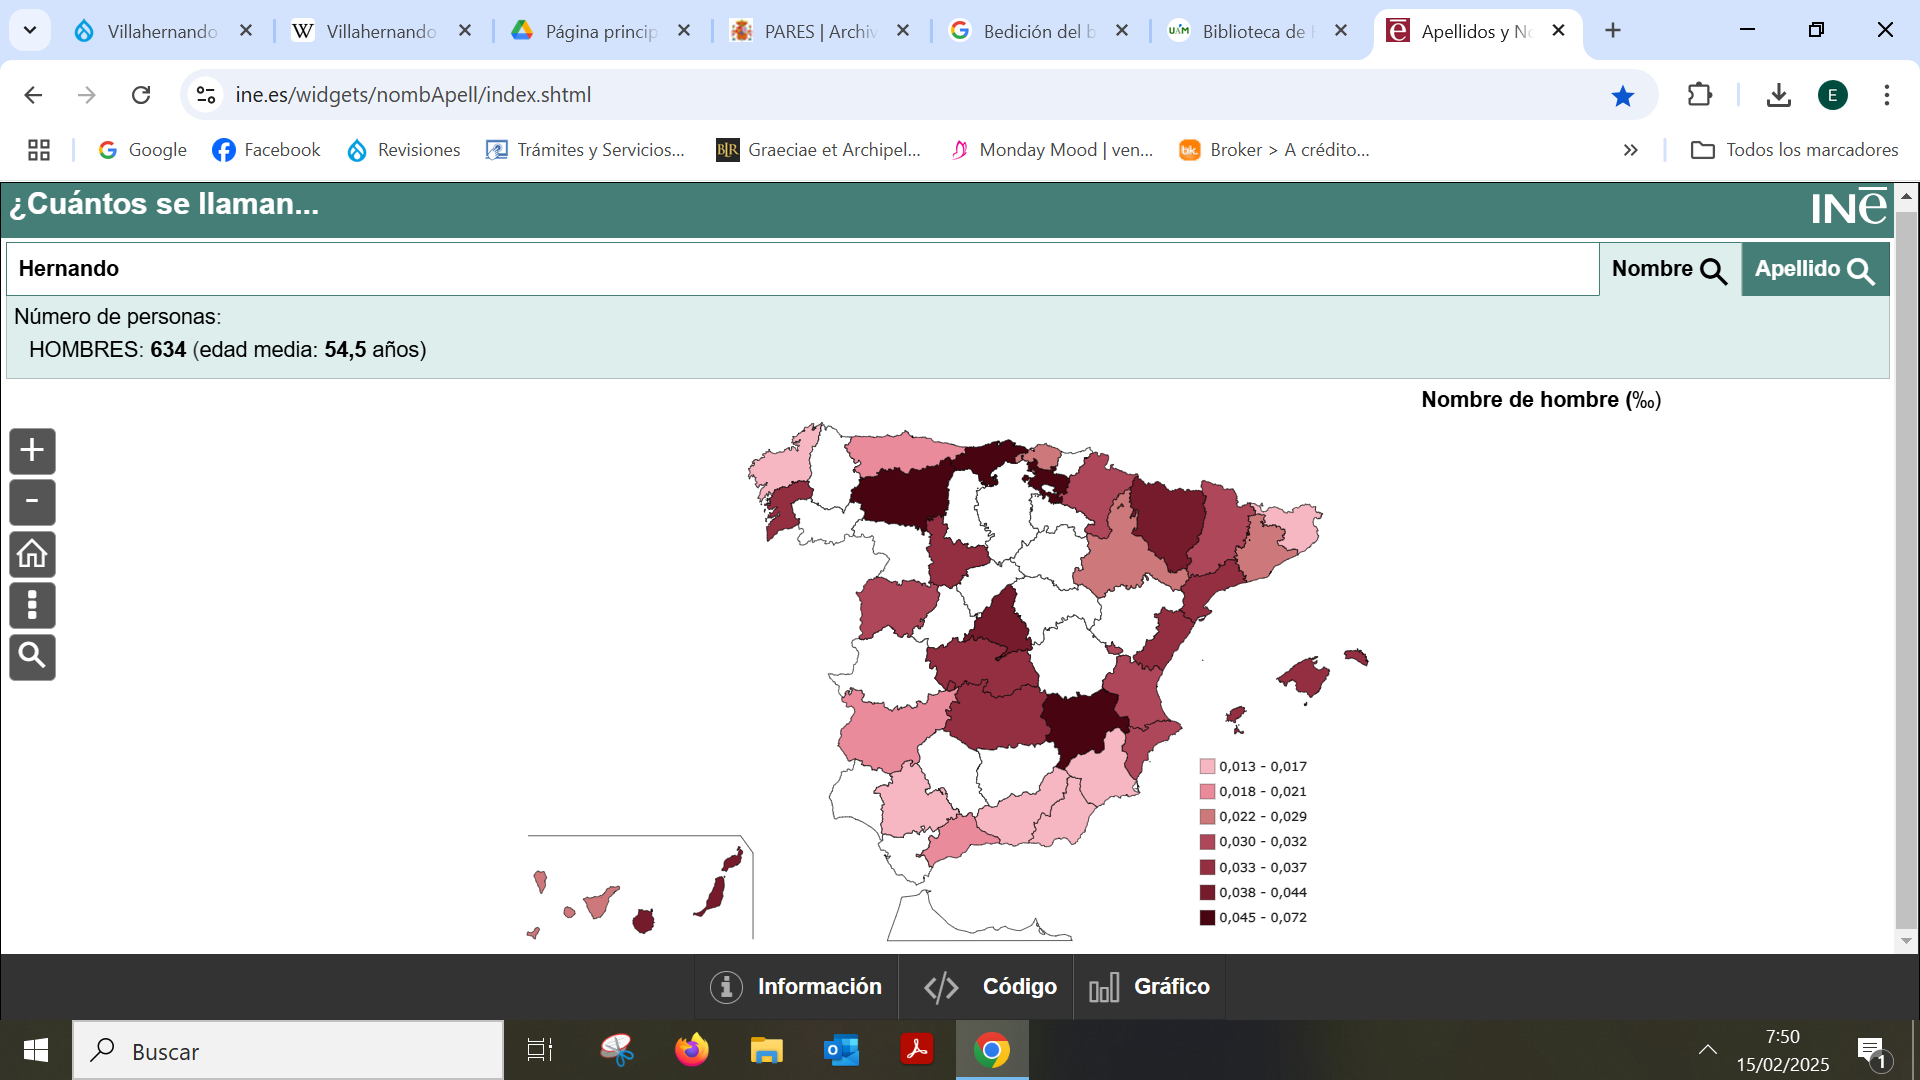Select legend swatch 0,013 - 0,017
The width and height of the screenshot is (1920, 1080).
[1207, 767]
